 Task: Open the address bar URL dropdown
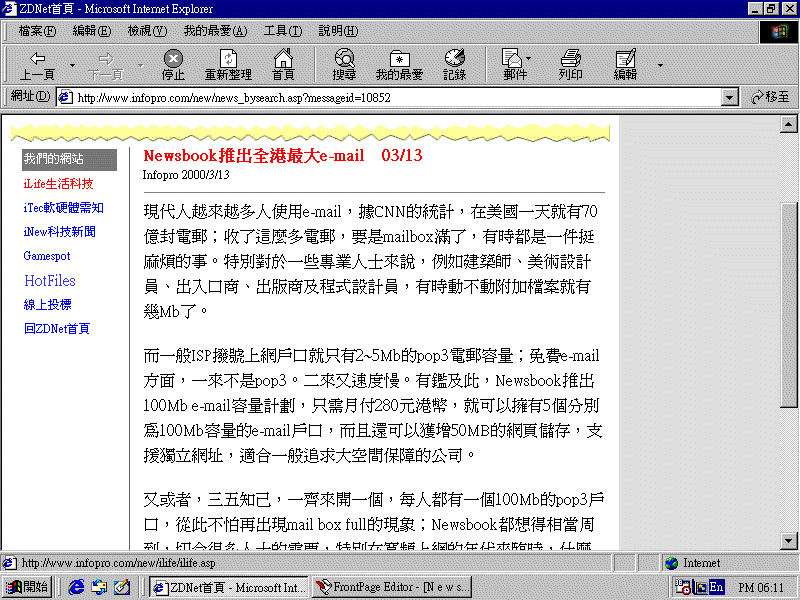pos(730,97)
